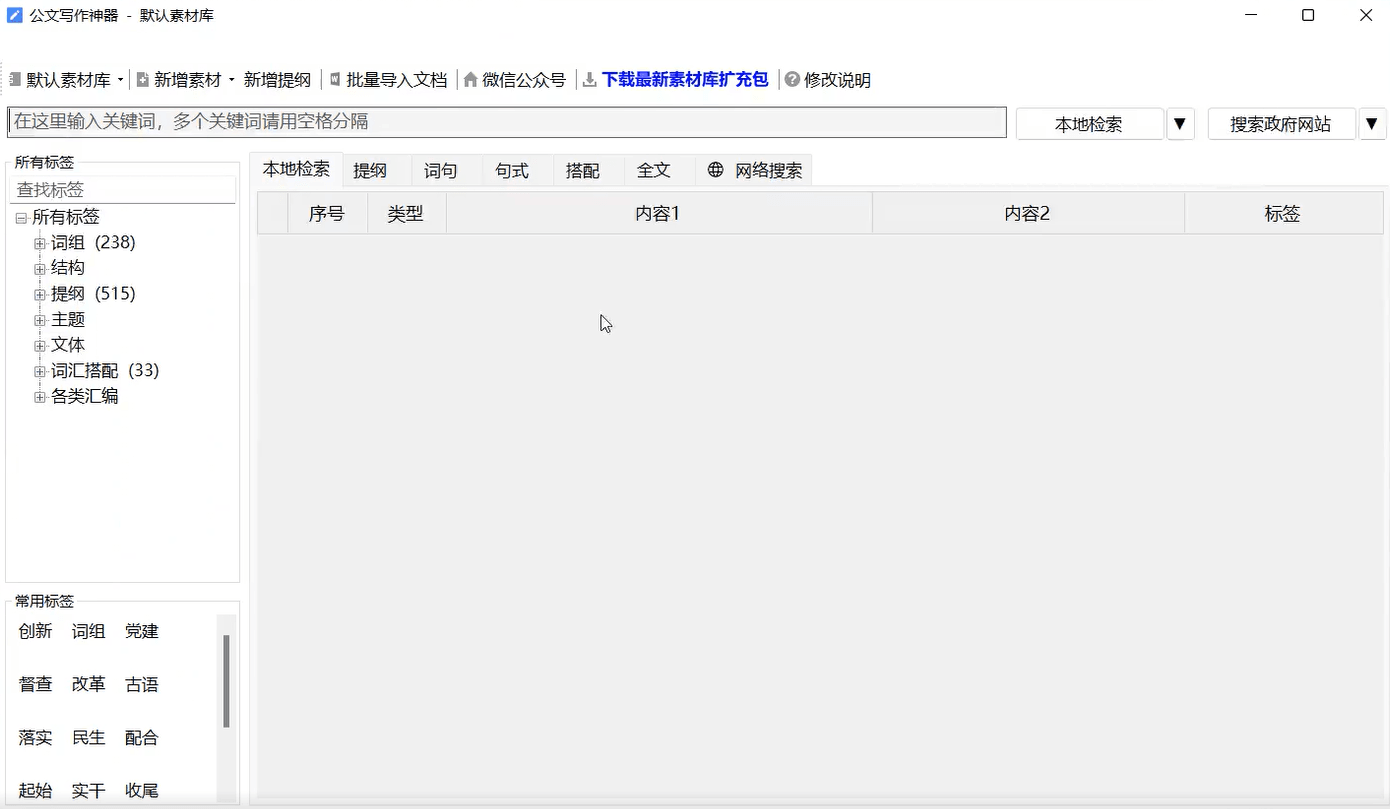Click the 下载最新素材库扩充包 download icon
Screen dimensions: 1390x809
[x=590, y=80]
